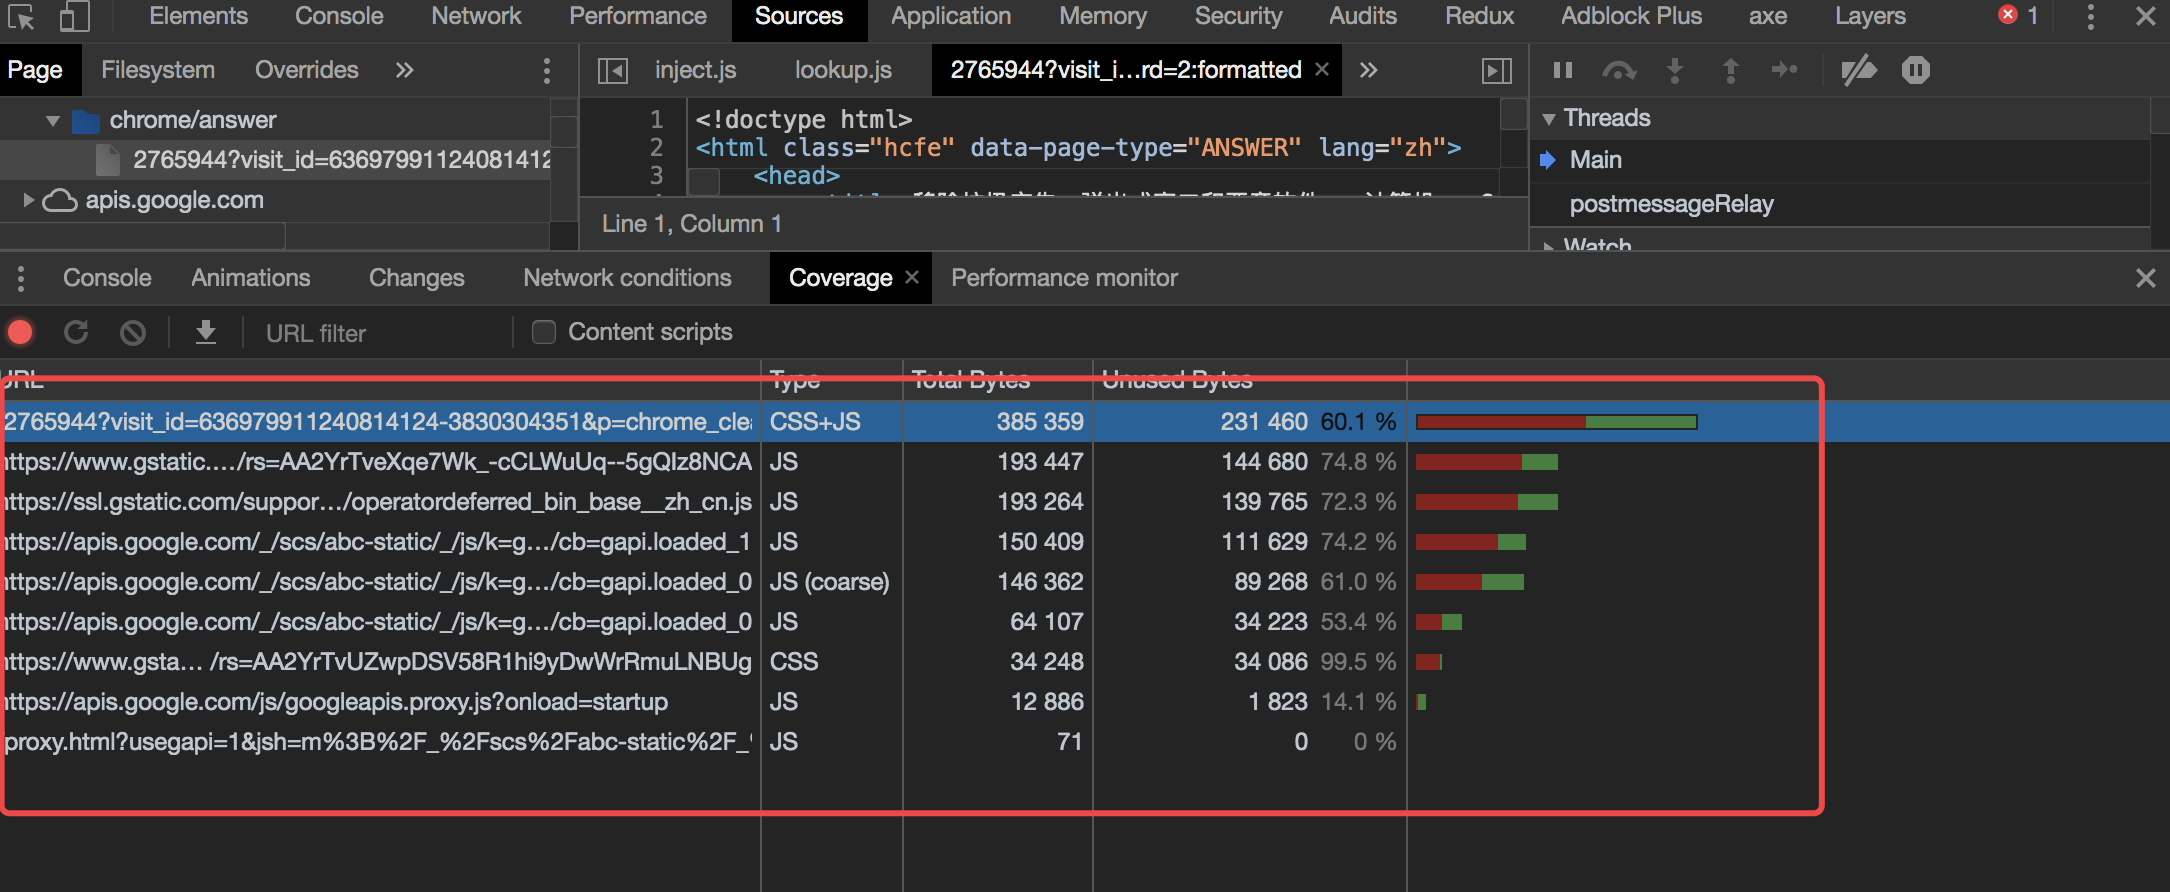Click the inspect element selector icon
The width and height of the screenshot is (2170, 892).
point(21,16)
